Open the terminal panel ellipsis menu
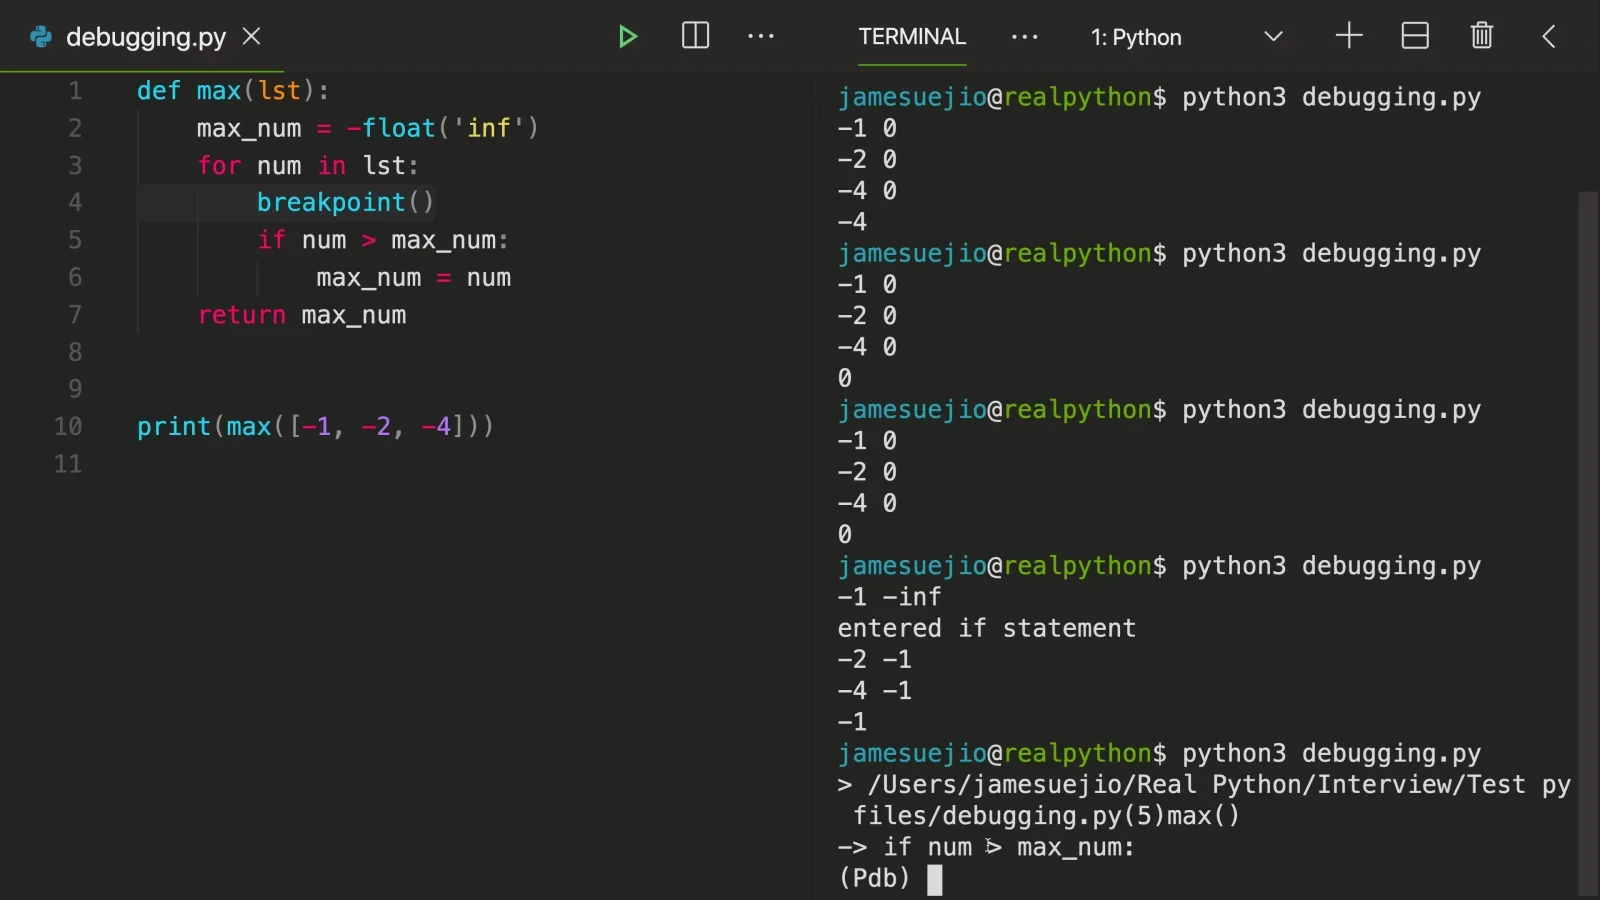The width and height of the screenshot is (1600, 900). tap(1025, 37)
